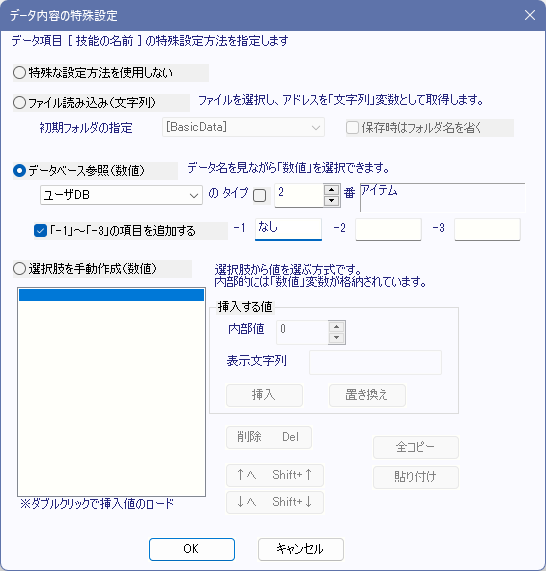Click OK to confirm settings
This screenshot has width=546, height=571.
click(192, 549)
